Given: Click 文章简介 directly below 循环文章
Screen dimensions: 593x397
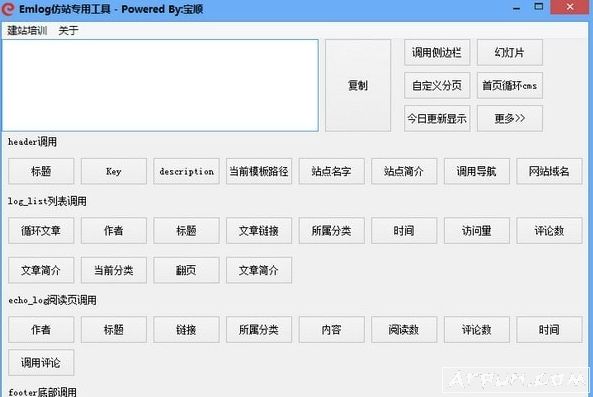Looking at the screenshot, I should click(x=41, y=270).
